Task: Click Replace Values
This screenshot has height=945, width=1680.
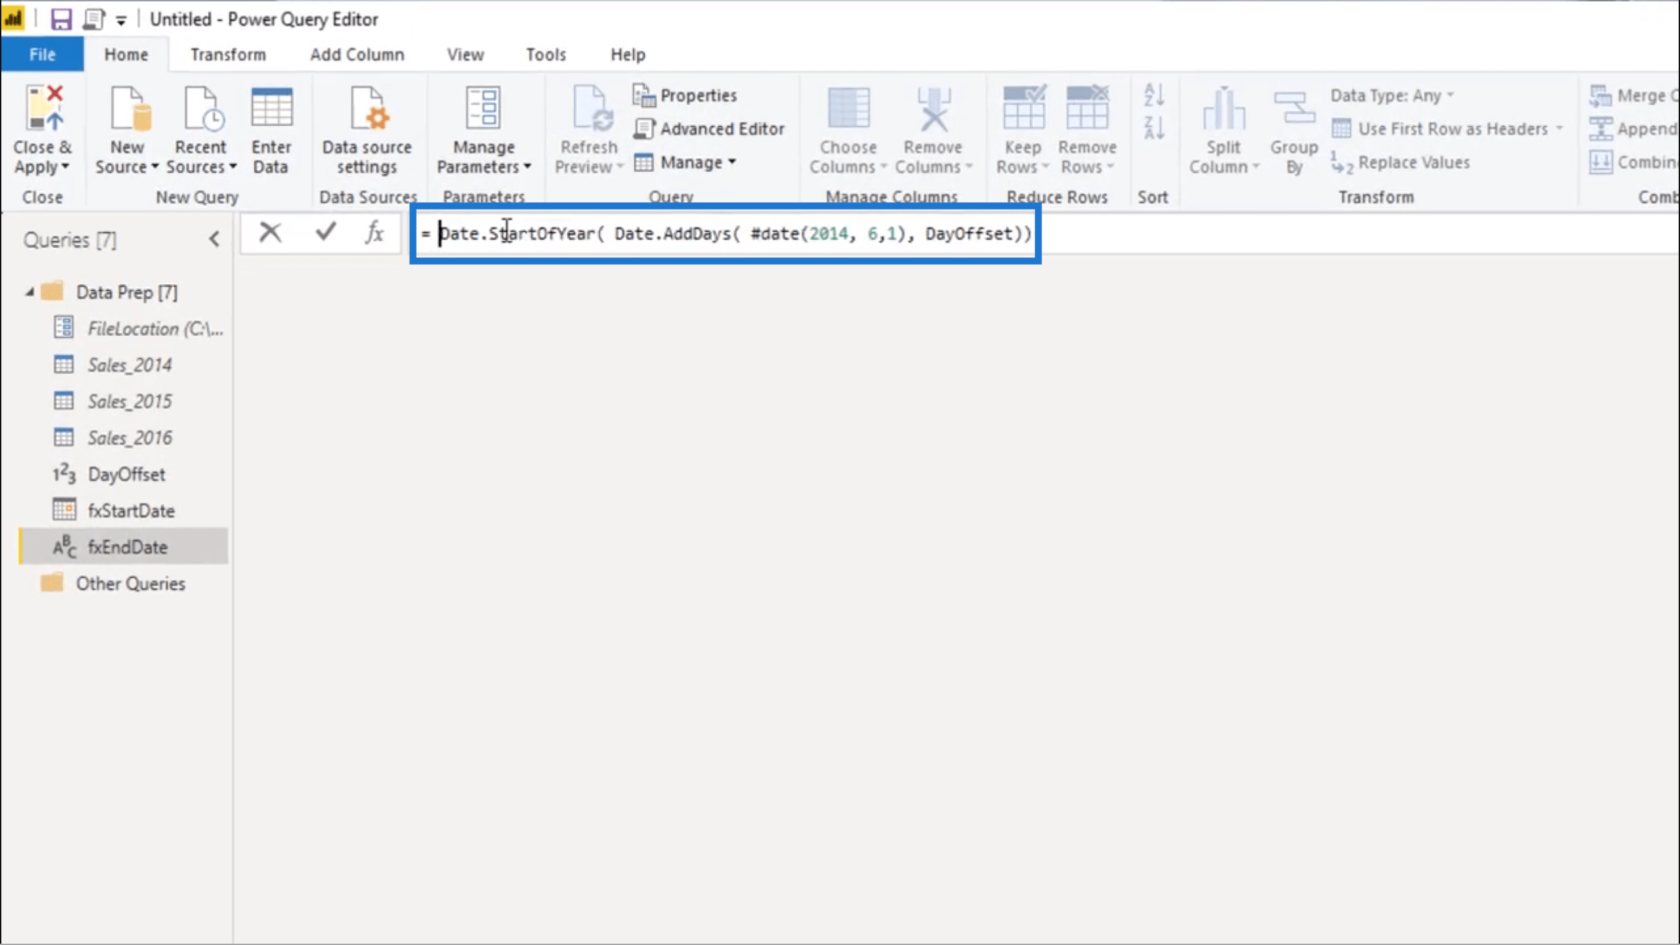Action: point(1400,162)
